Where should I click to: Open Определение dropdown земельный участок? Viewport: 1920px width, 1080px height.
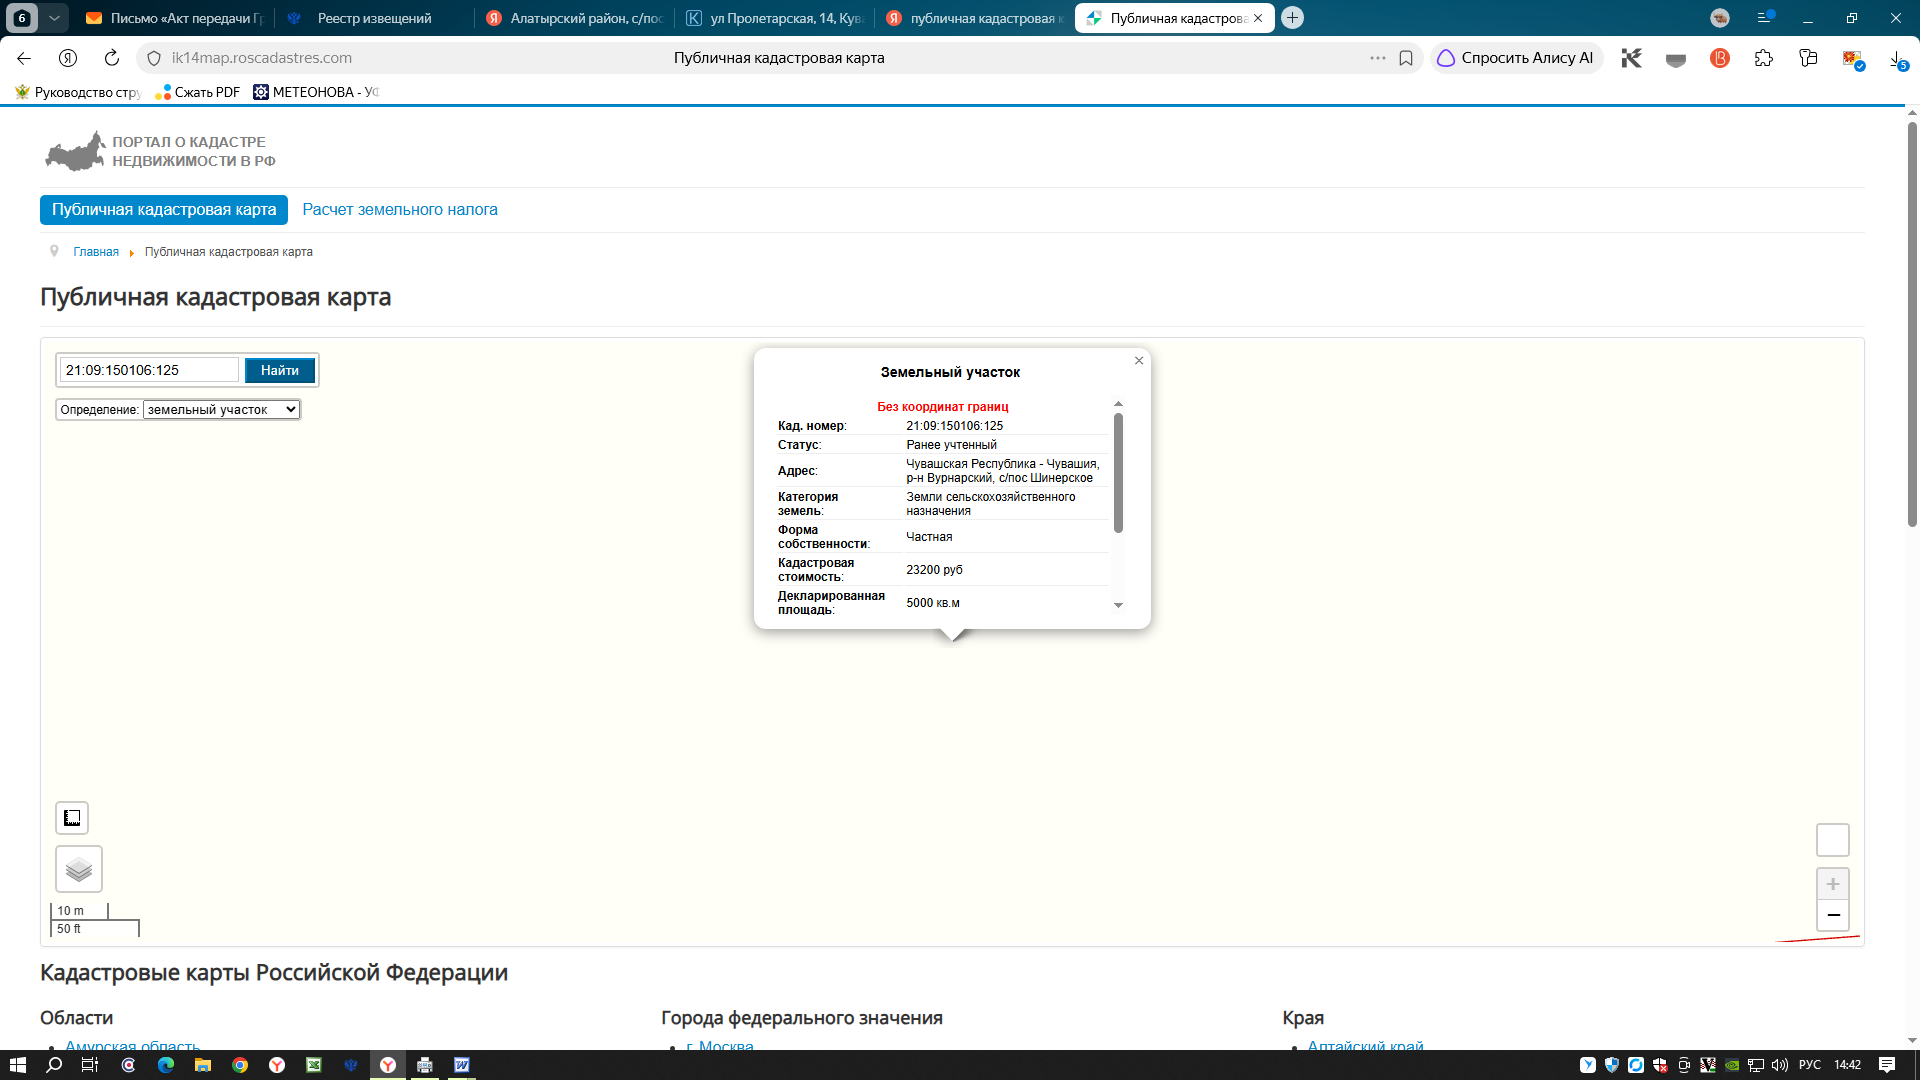click(x=222, y=410)
